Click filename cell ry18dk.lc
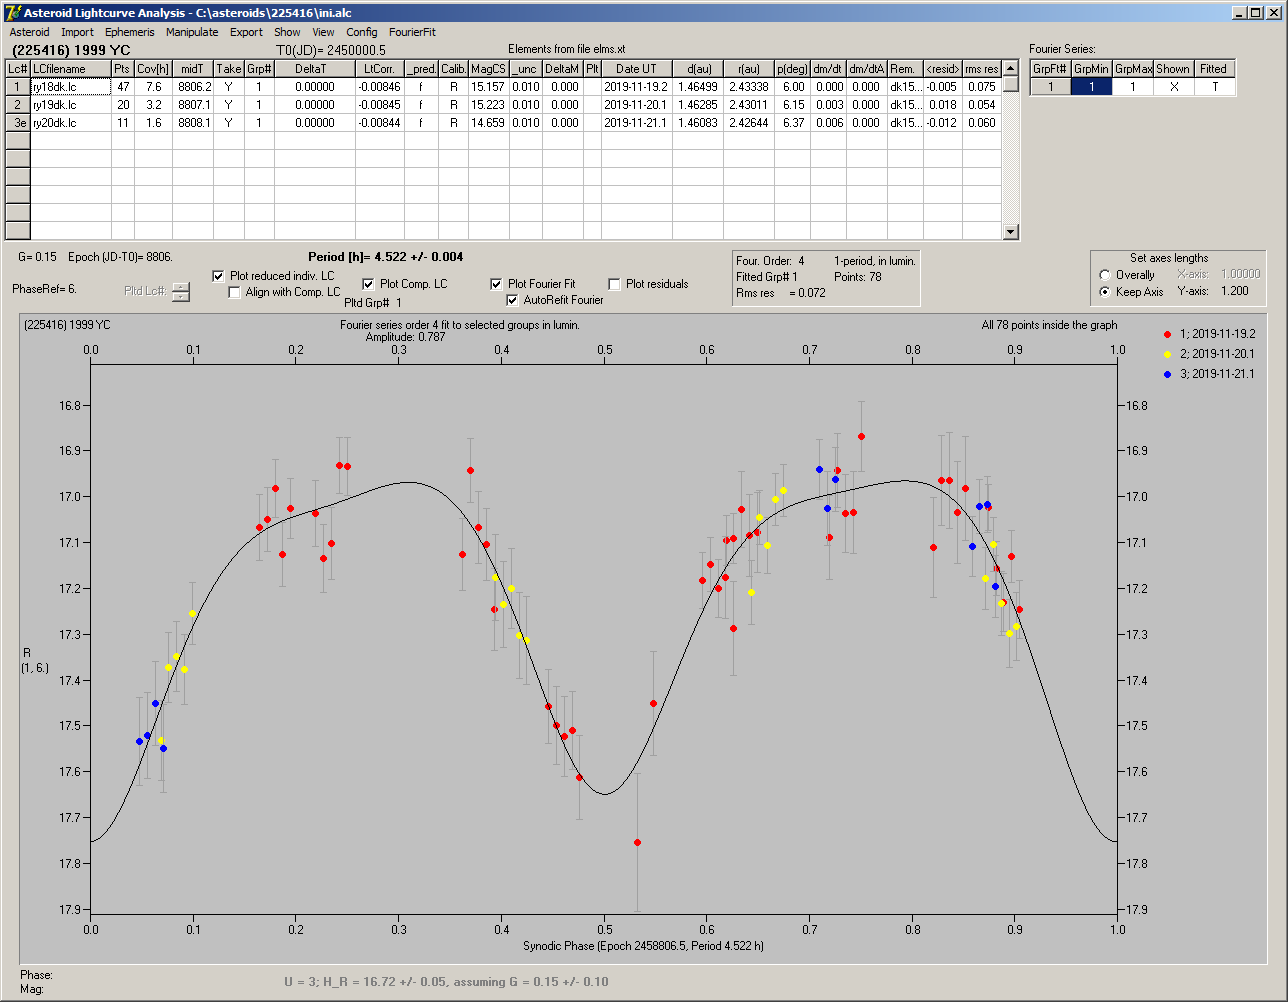This screenshot has height=1002, width=1288. [71, 87]
